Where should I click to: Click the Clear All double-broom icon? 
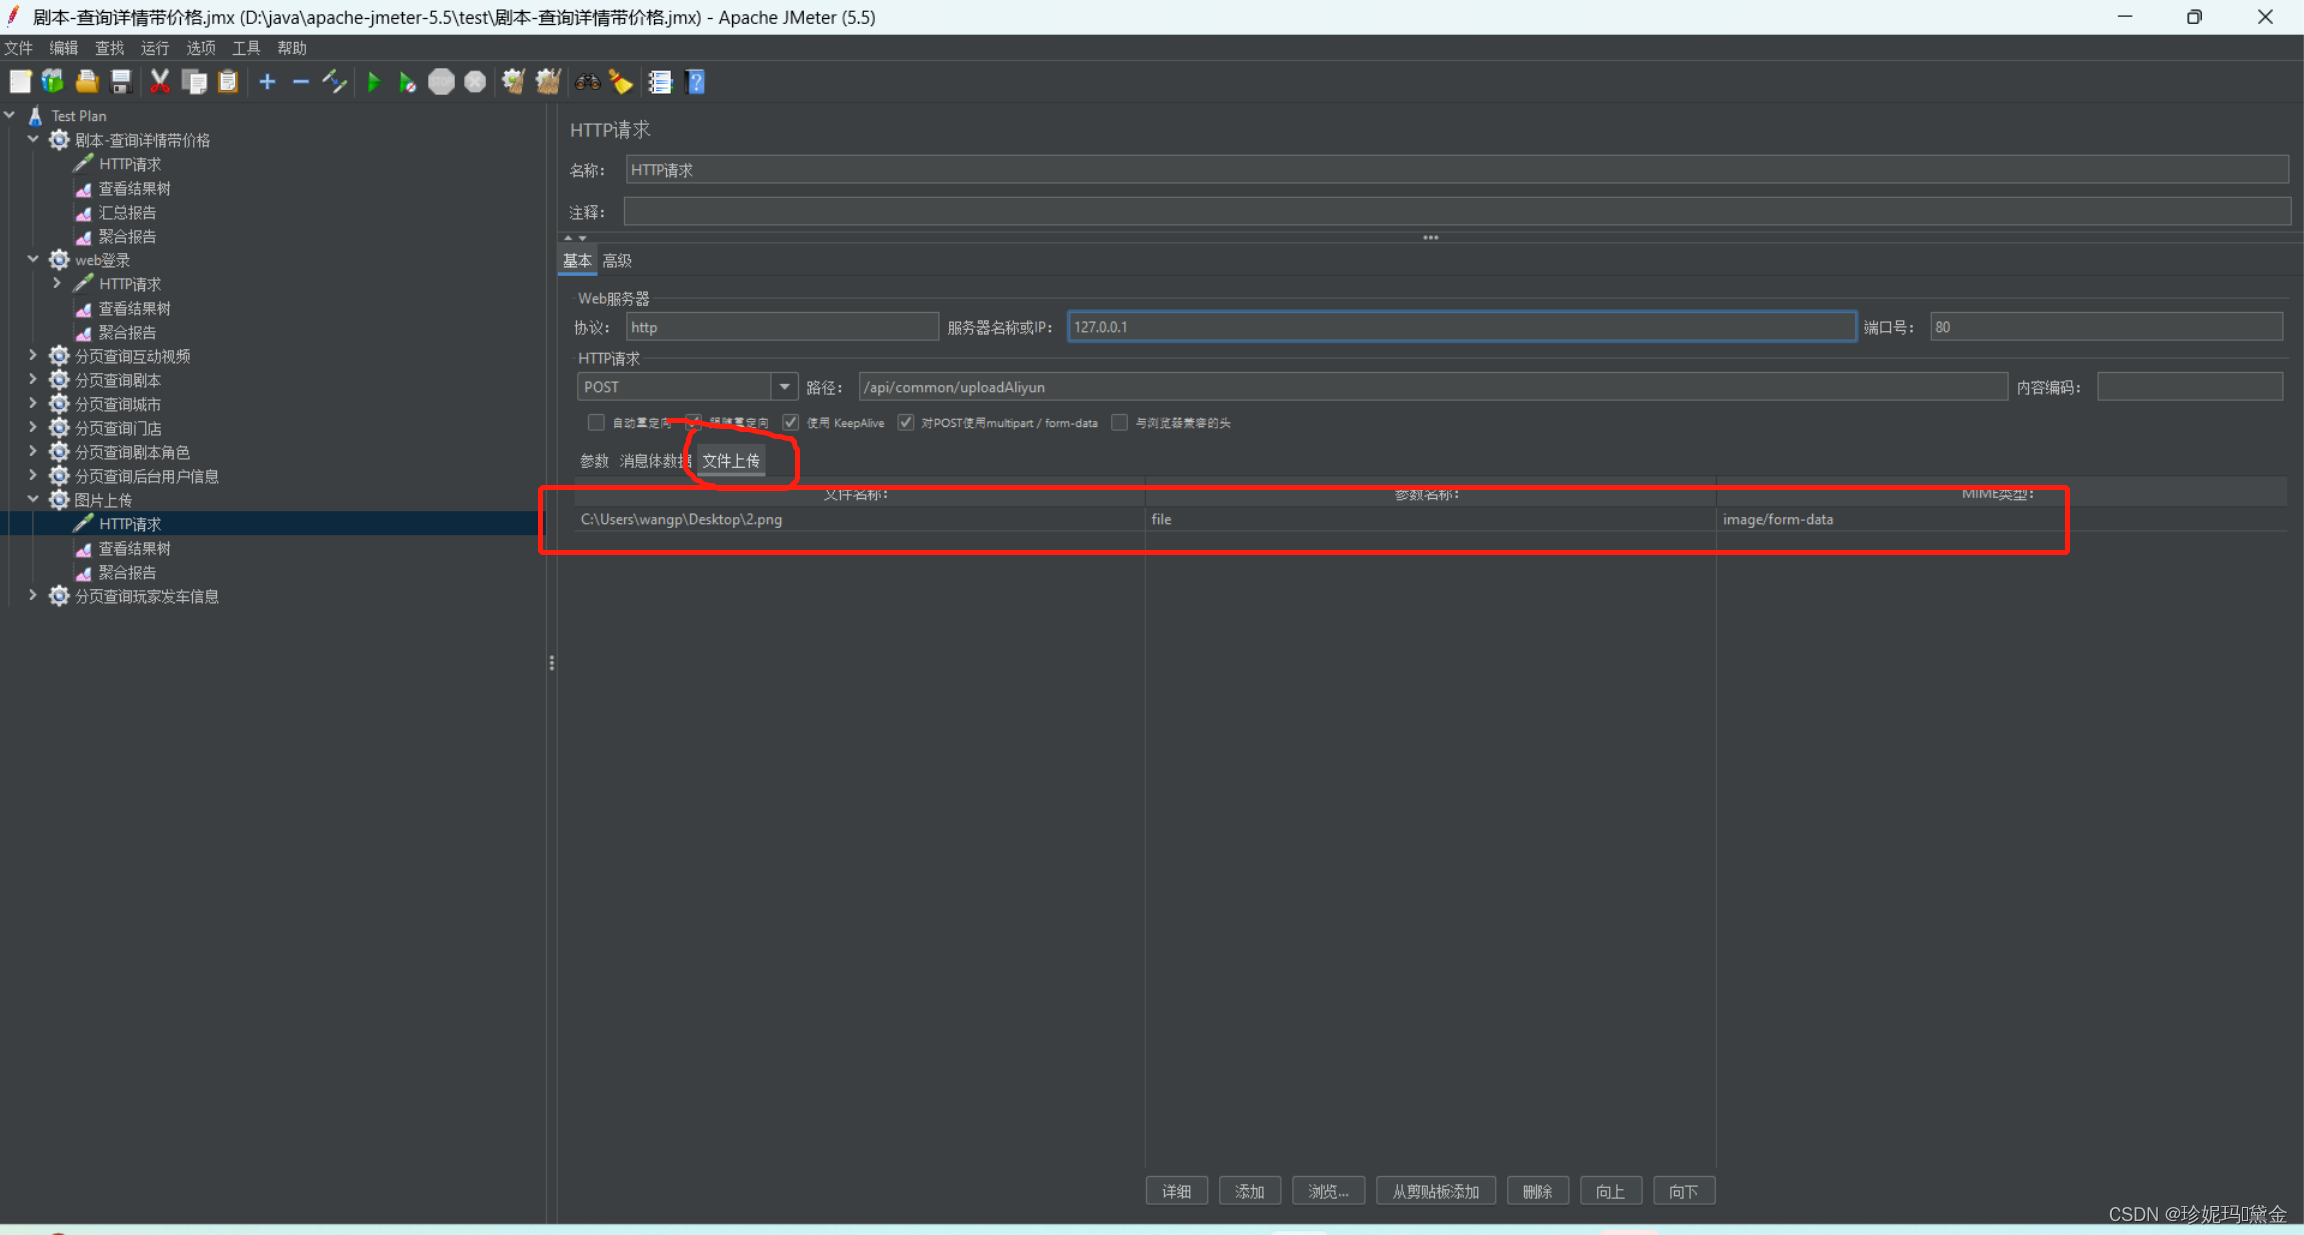coord(548,82)
